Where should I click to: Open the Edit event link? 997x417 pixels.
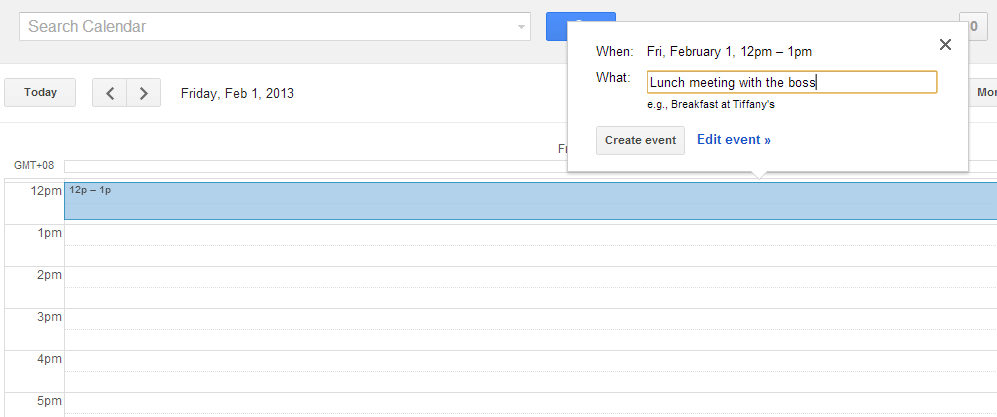pyautogui.click(x=734, y=140)
